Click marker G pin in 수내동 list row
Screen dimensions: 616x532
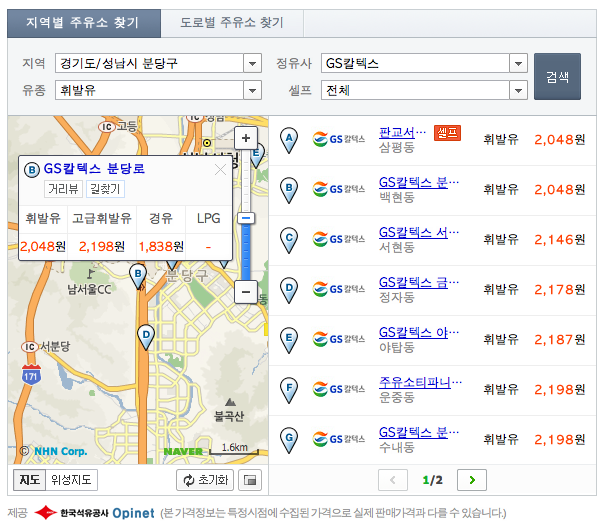tap(289, 440)
